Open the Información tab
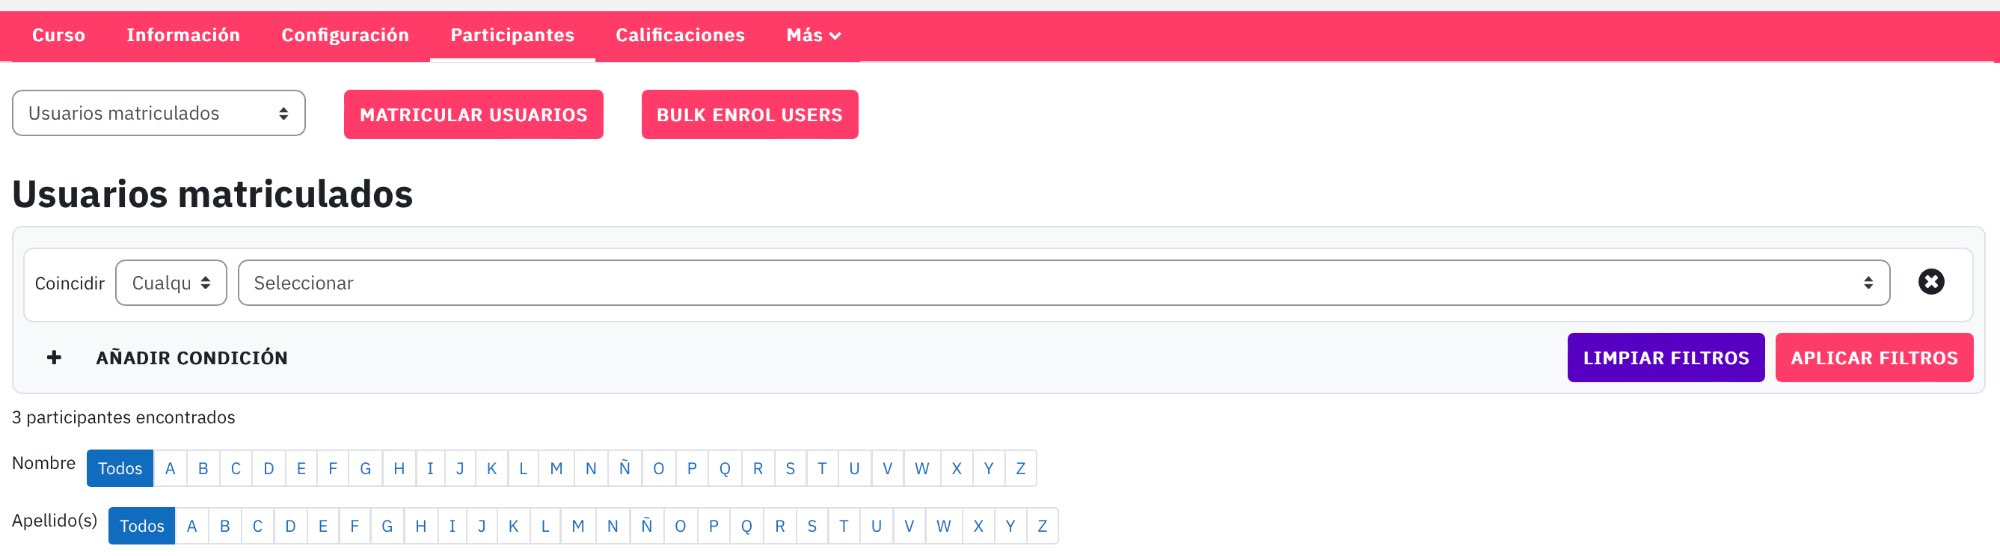The width and height of the screenshot is (2000, 557). pos(183,35)
